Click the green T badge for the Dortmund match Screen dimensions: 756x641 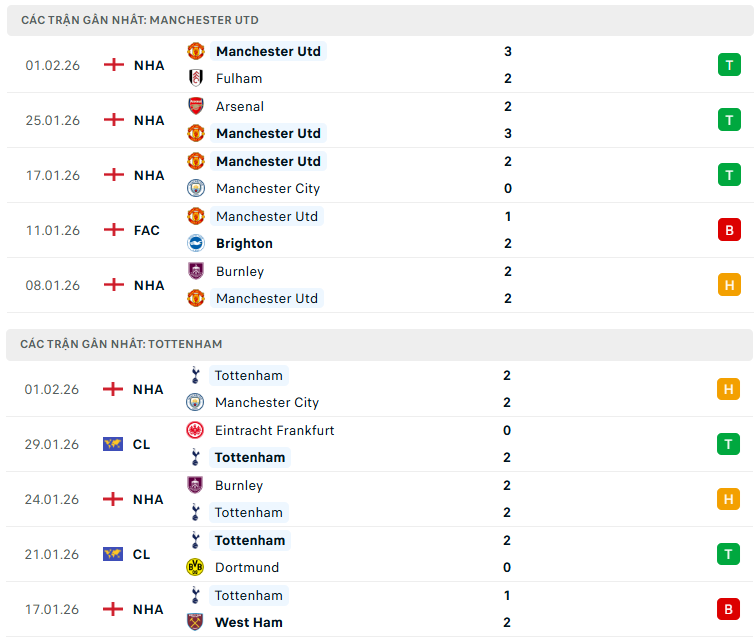(x=728, y=554)
